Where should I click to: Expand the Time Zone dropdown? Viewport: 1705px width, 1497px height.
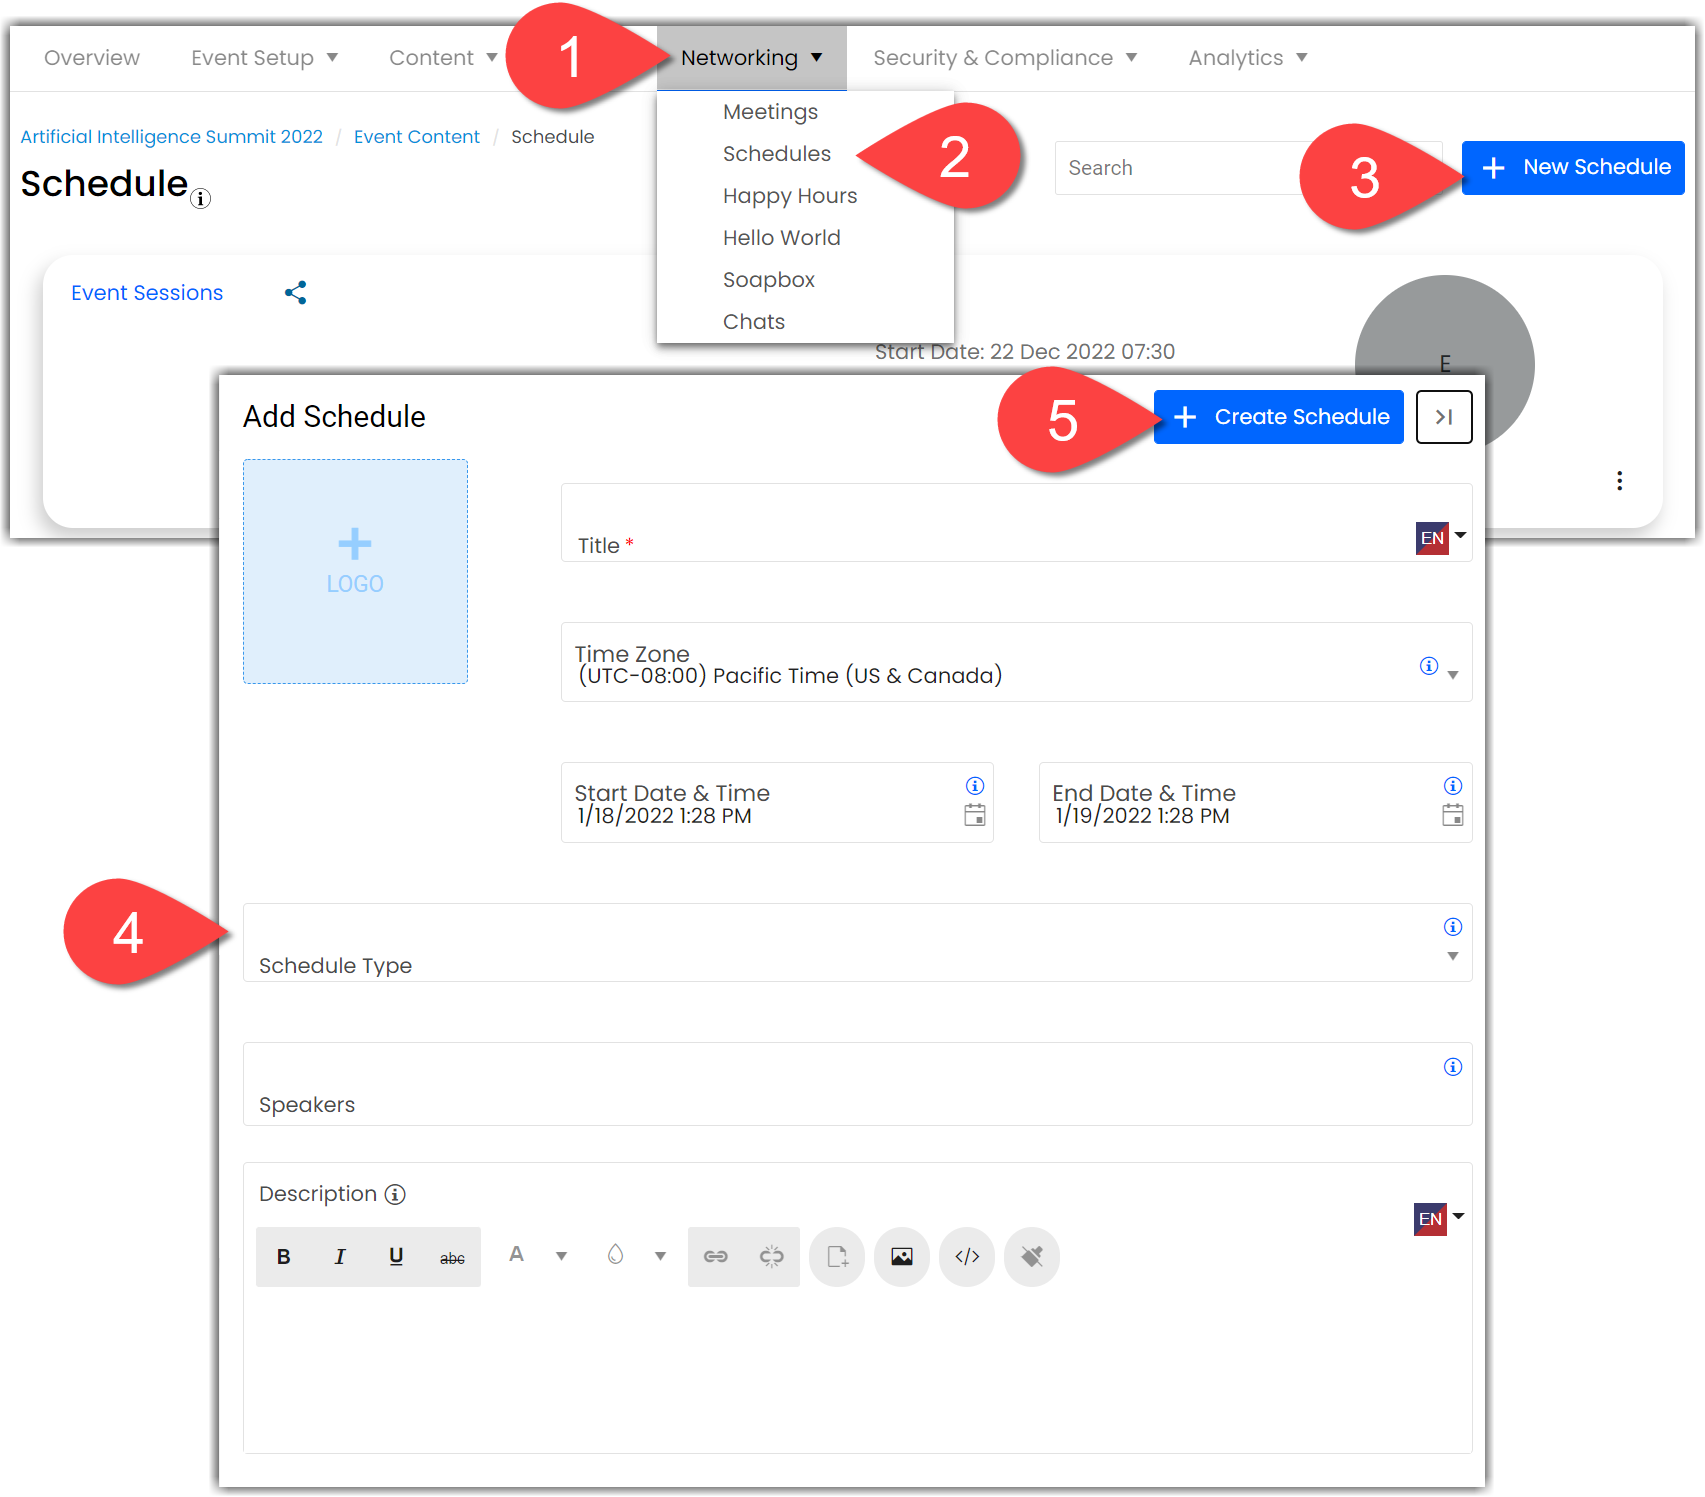1453,676
